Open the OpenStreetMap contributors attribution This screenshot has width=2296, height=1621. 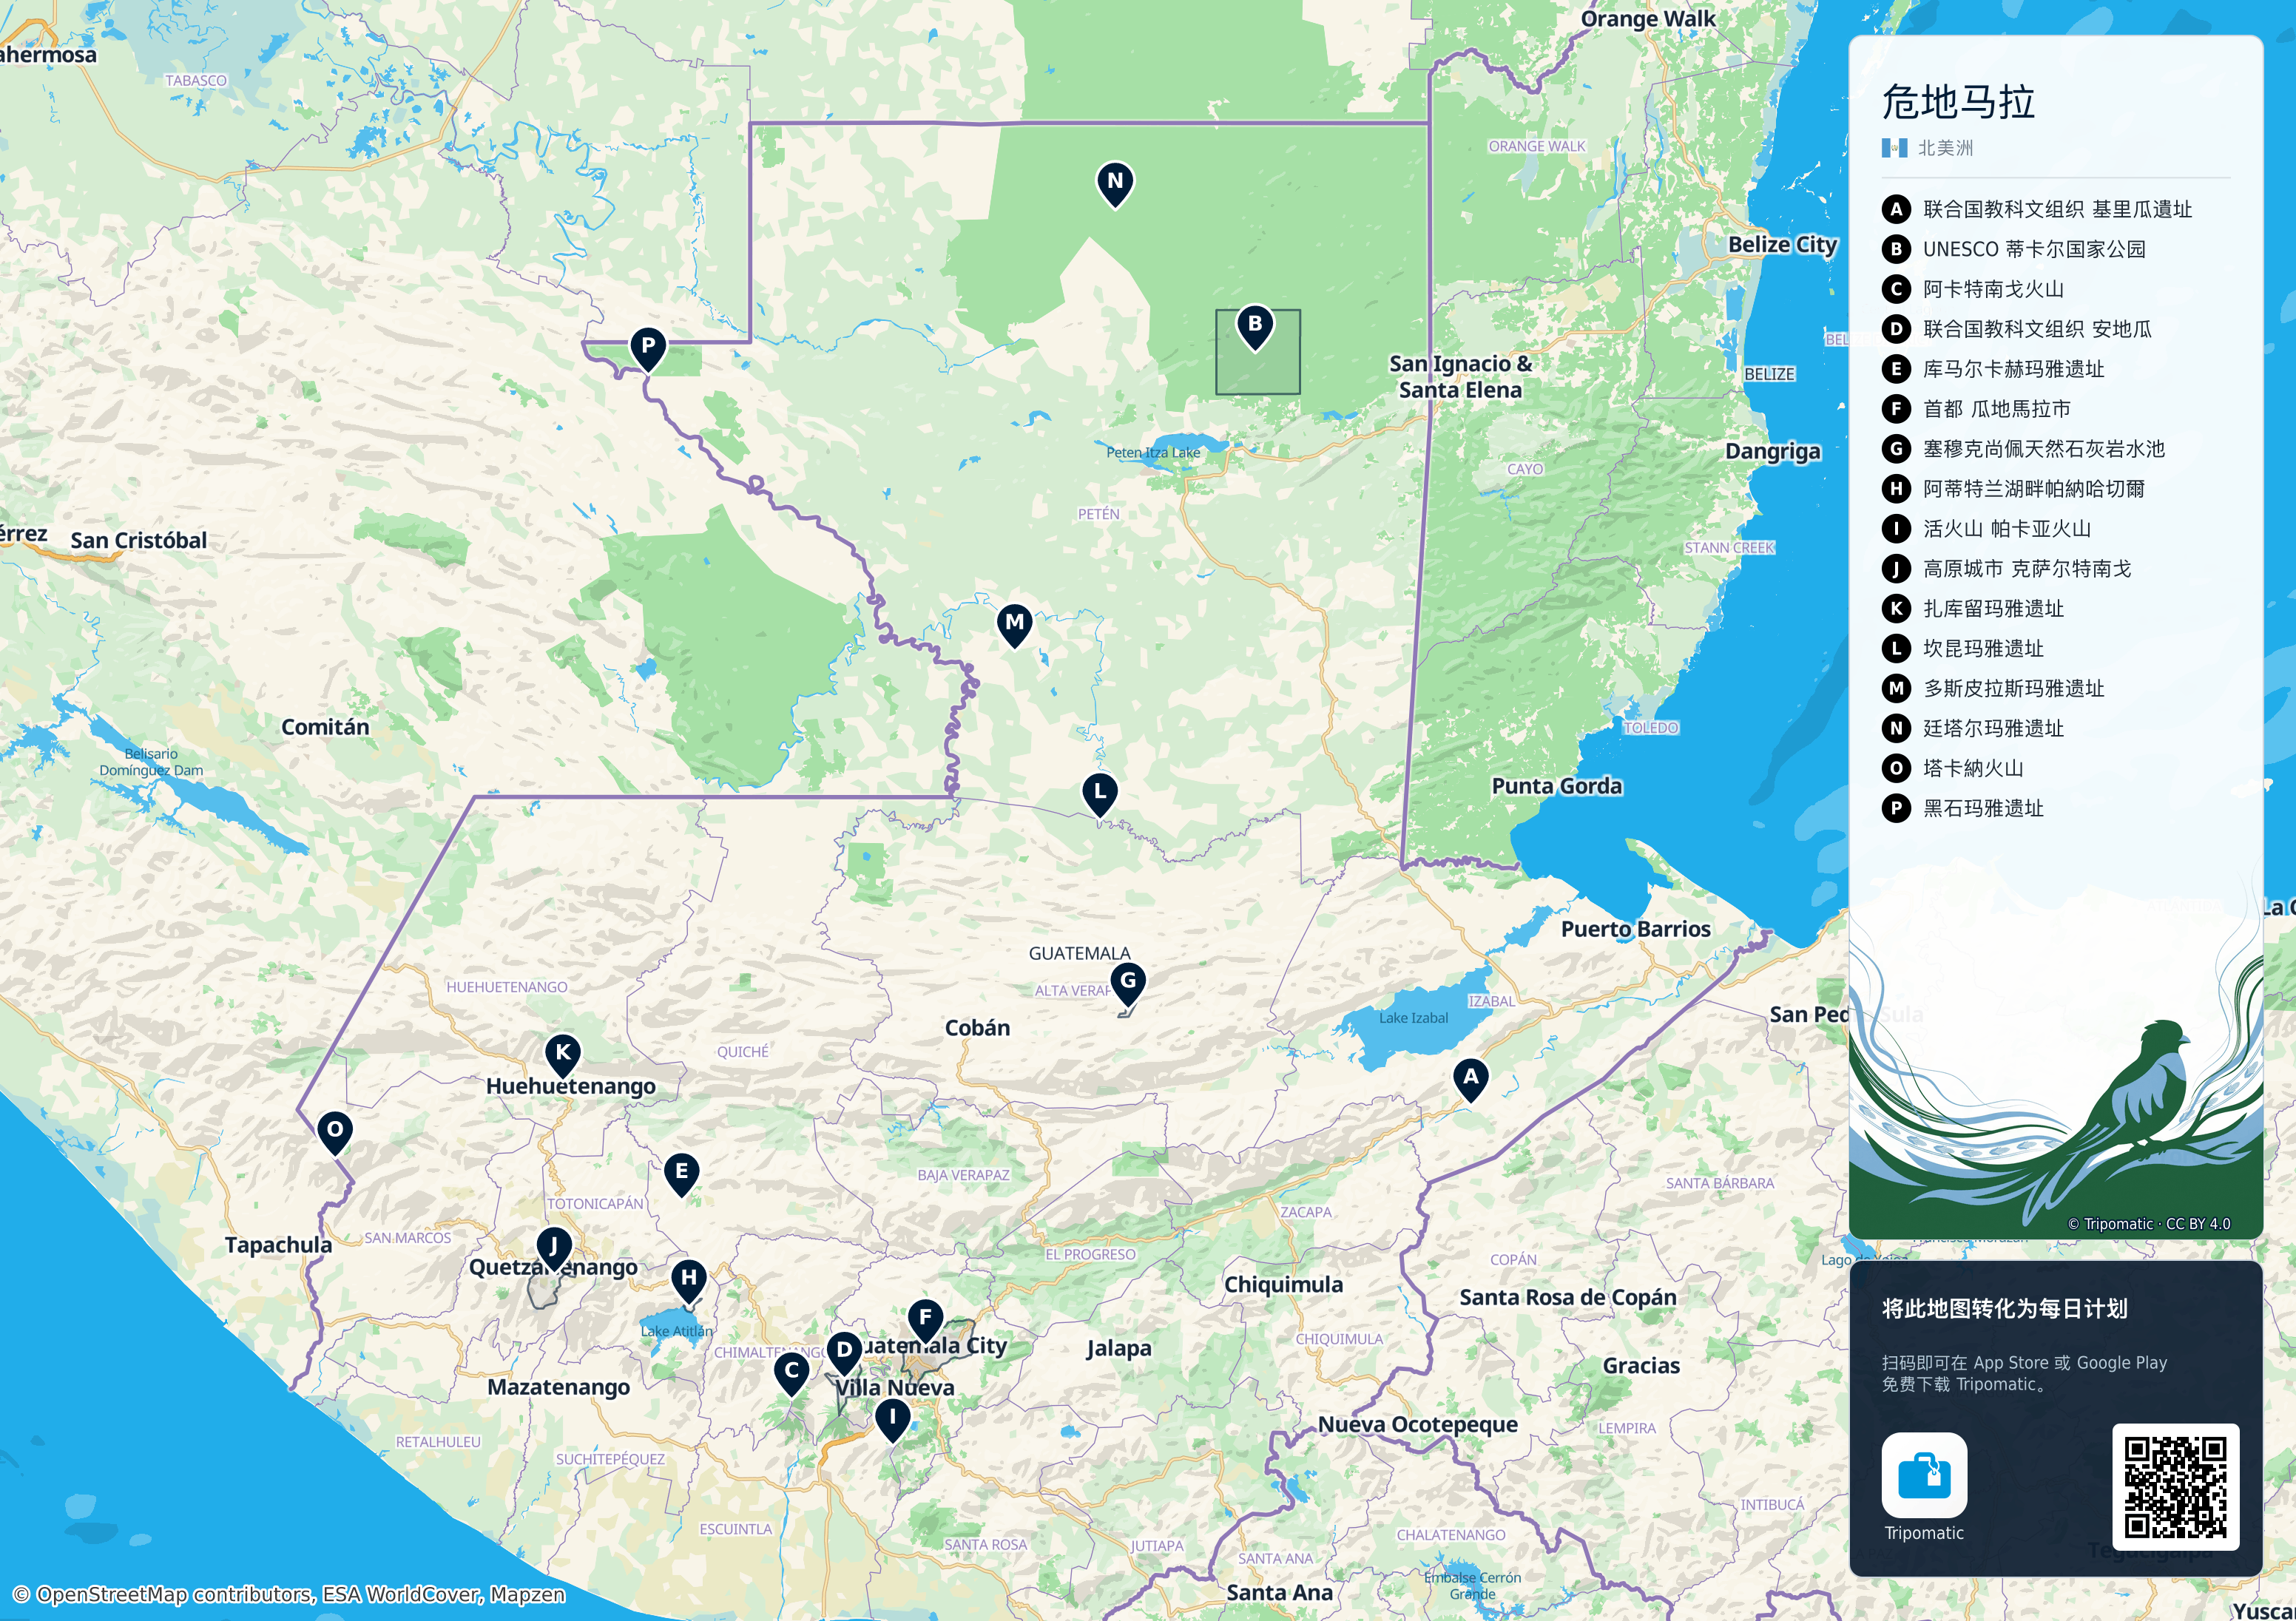click(x=289, y=1594)
